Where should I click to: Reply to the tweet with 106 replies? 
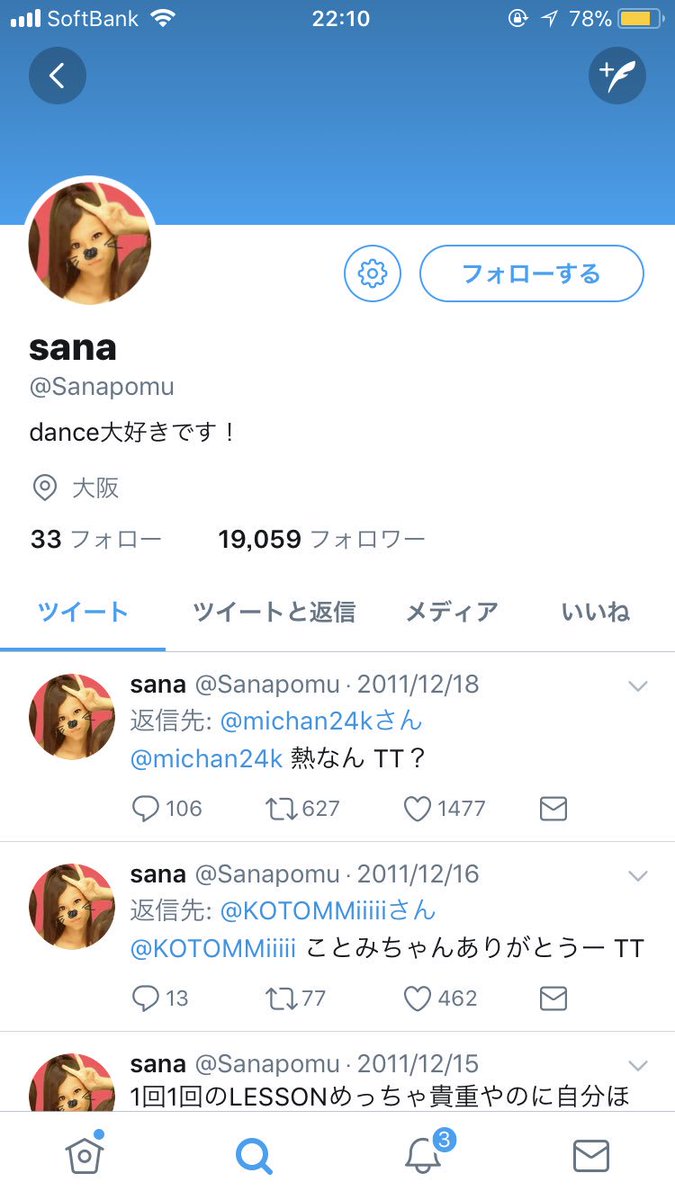click(x=147, y=808)
